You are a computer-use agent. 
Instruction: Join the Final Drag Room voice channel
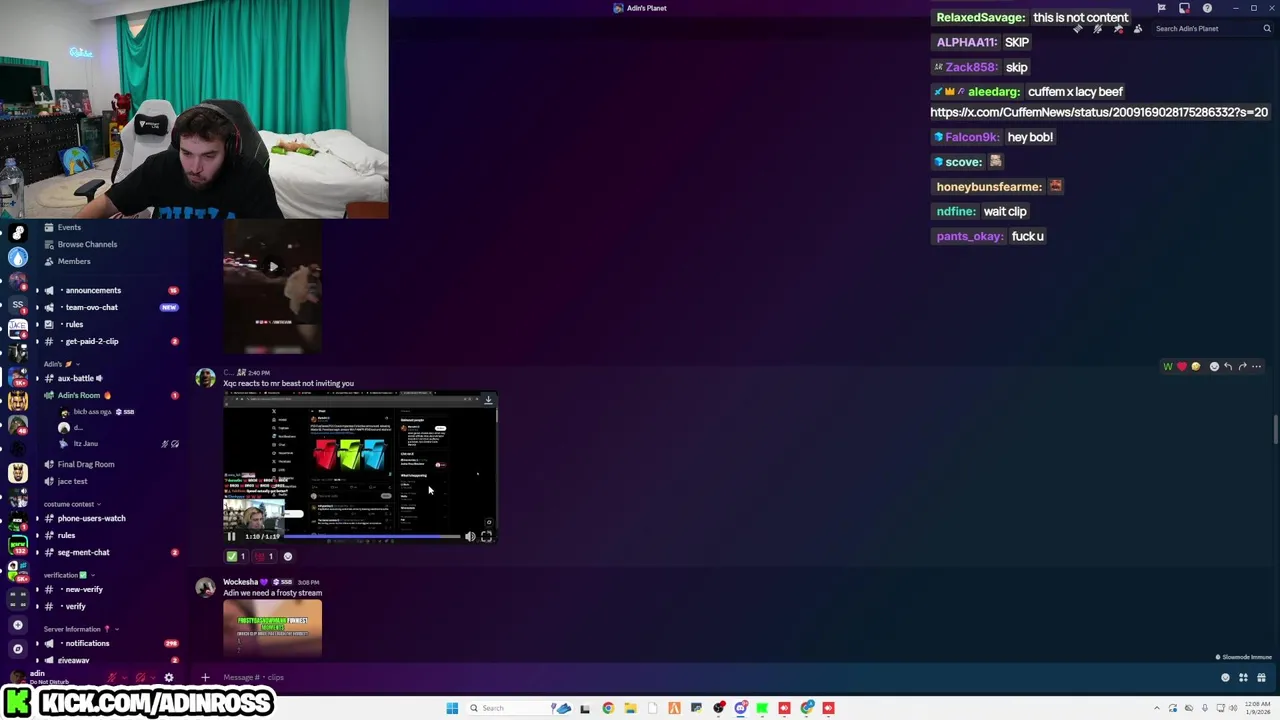click(x=86, y=464)
